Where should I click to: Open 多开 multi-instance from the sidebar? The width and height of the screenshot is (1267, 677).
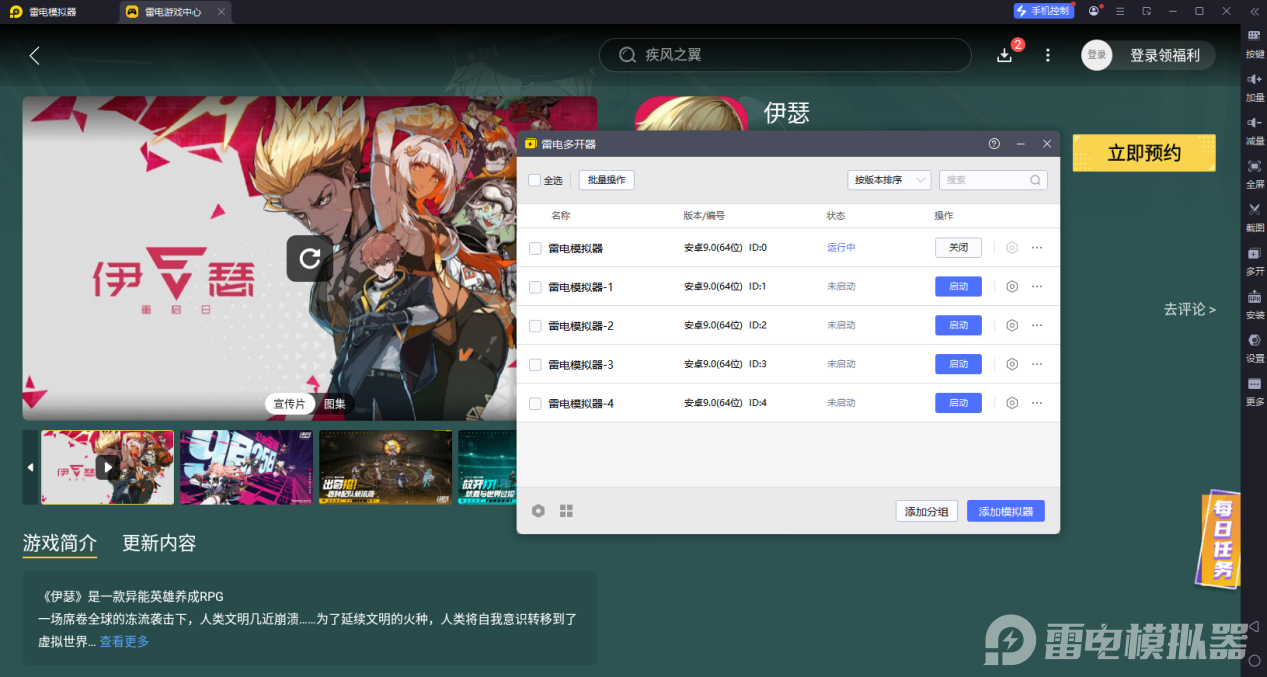pyautogui.click(x=1254, y=259)
